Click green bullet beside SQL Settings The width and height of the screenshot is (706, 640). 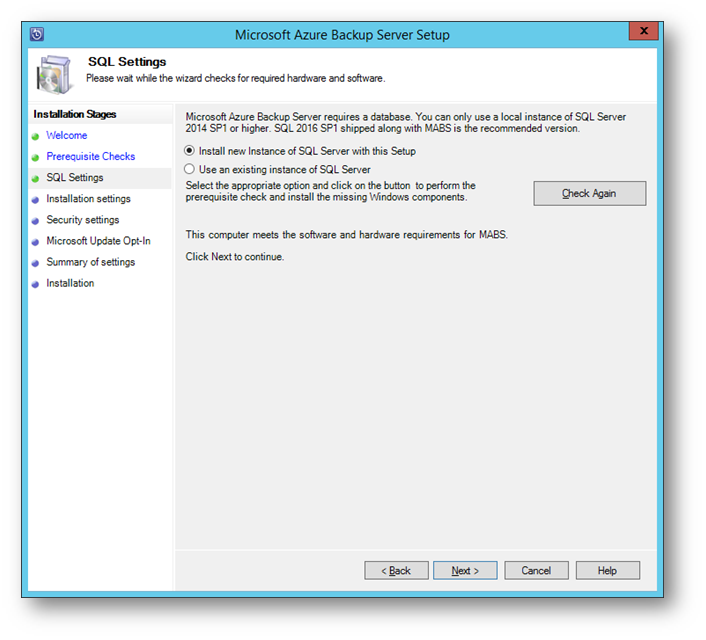point(36,179)
